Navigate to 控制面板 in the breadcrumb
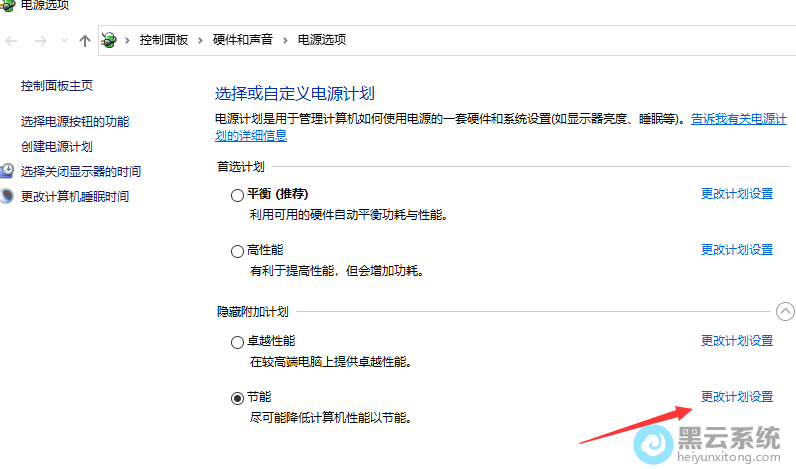Screen dimensions: 796x469 pyautogui.click(x=164, y=40)
